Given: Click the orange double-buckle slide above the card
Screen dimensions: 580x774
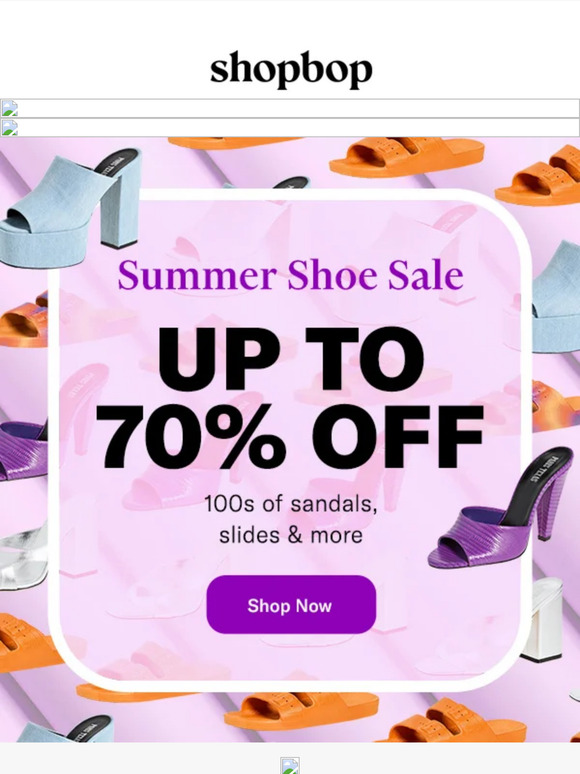Looking at the screenshot, I should click(x=407, y=157).
